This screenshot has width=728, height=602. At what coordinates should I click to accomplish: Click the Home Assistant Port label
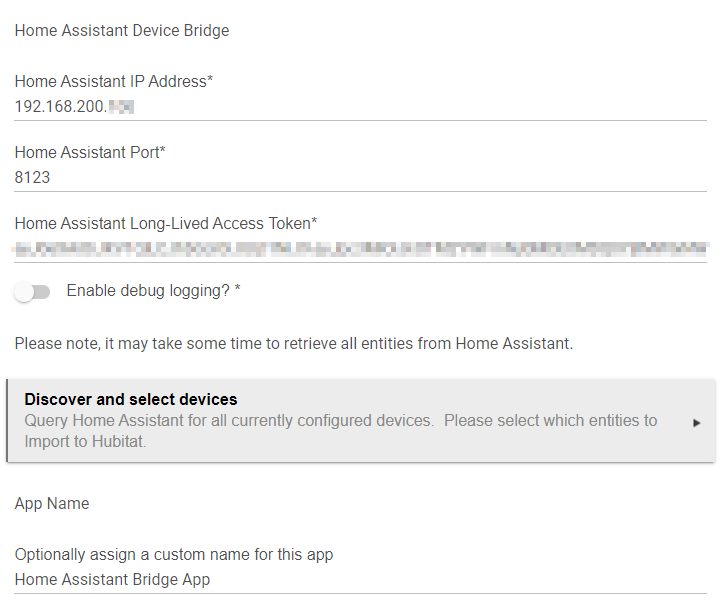click(86, 153)
